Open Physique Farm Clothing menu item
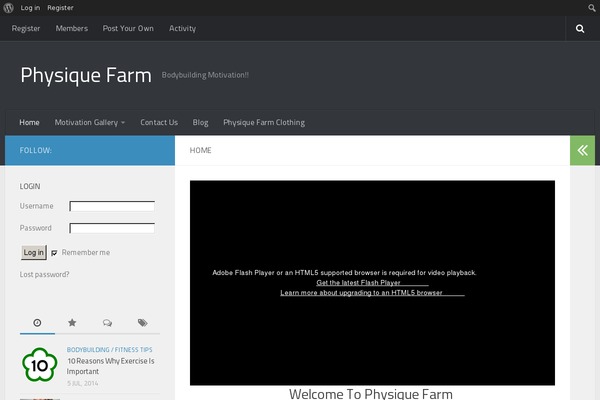This screenshot has height=400, width=600. [x=264, y=122]
